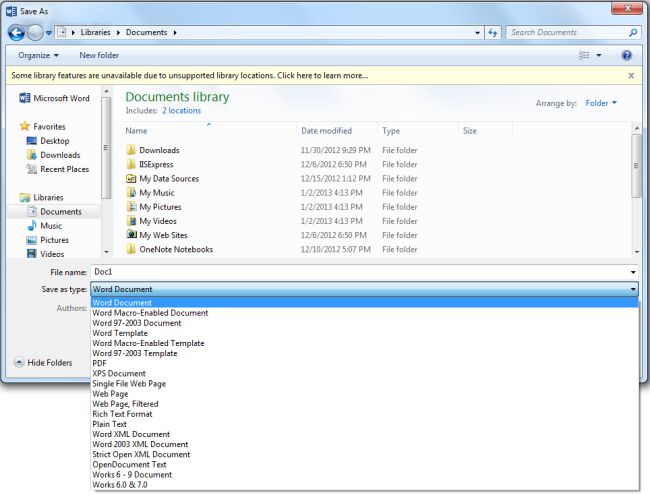
Task: Select Libraries in navigation pane
Action: pos(41,197)
